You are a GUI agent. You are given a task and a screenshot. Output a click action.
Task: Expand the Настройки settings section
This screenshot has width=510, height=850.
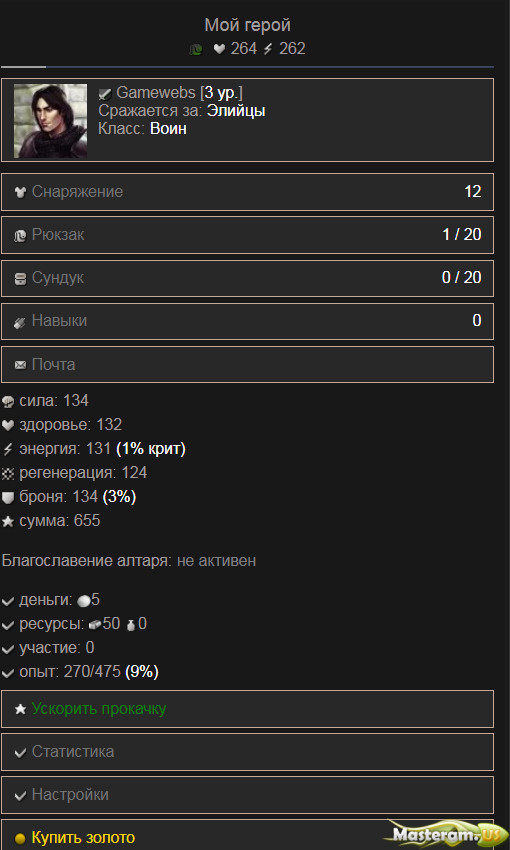pos(248,795)
